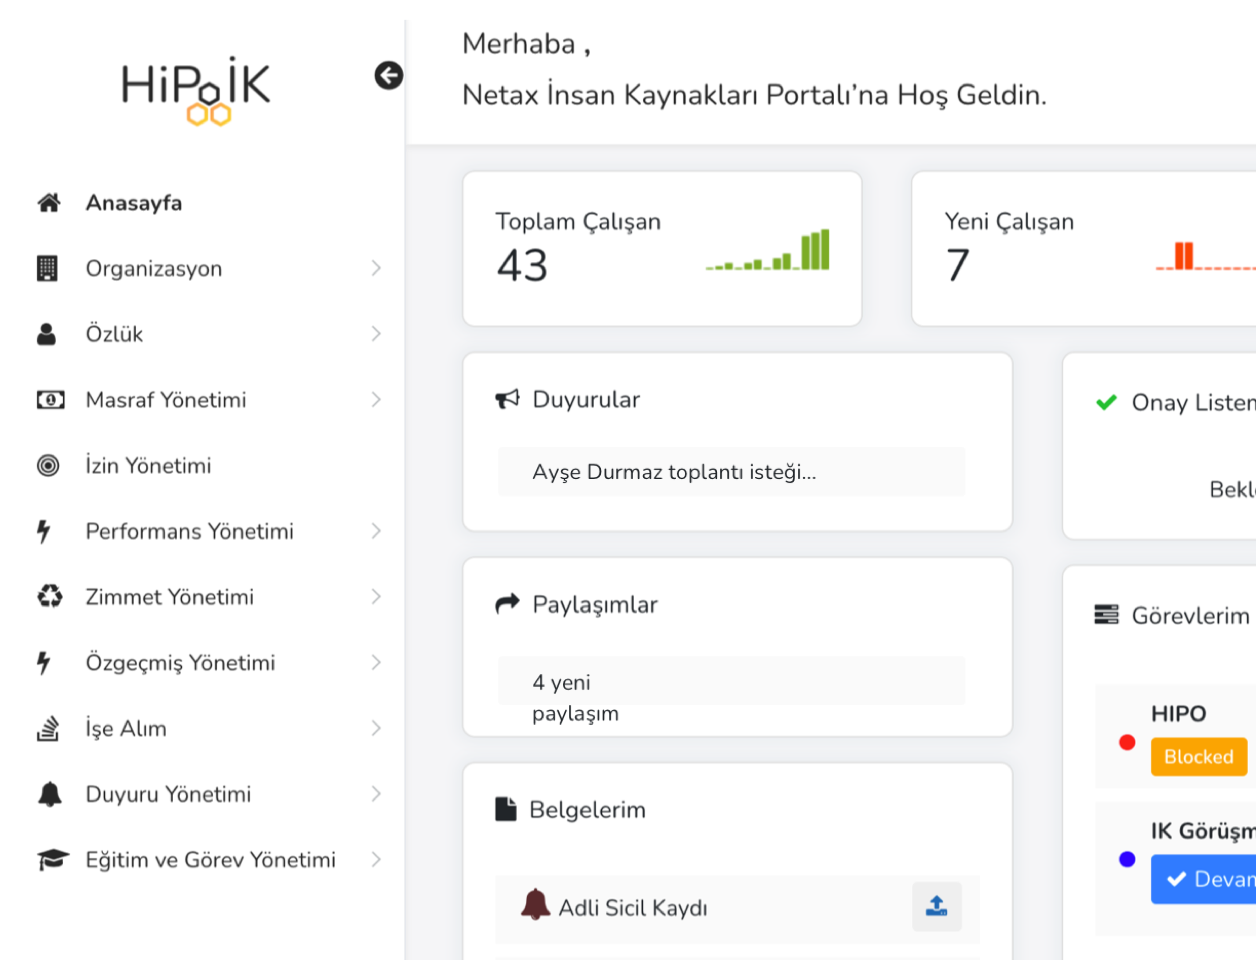Expand the Özgeçmiş Yönetimi chevron

point(376,662)
